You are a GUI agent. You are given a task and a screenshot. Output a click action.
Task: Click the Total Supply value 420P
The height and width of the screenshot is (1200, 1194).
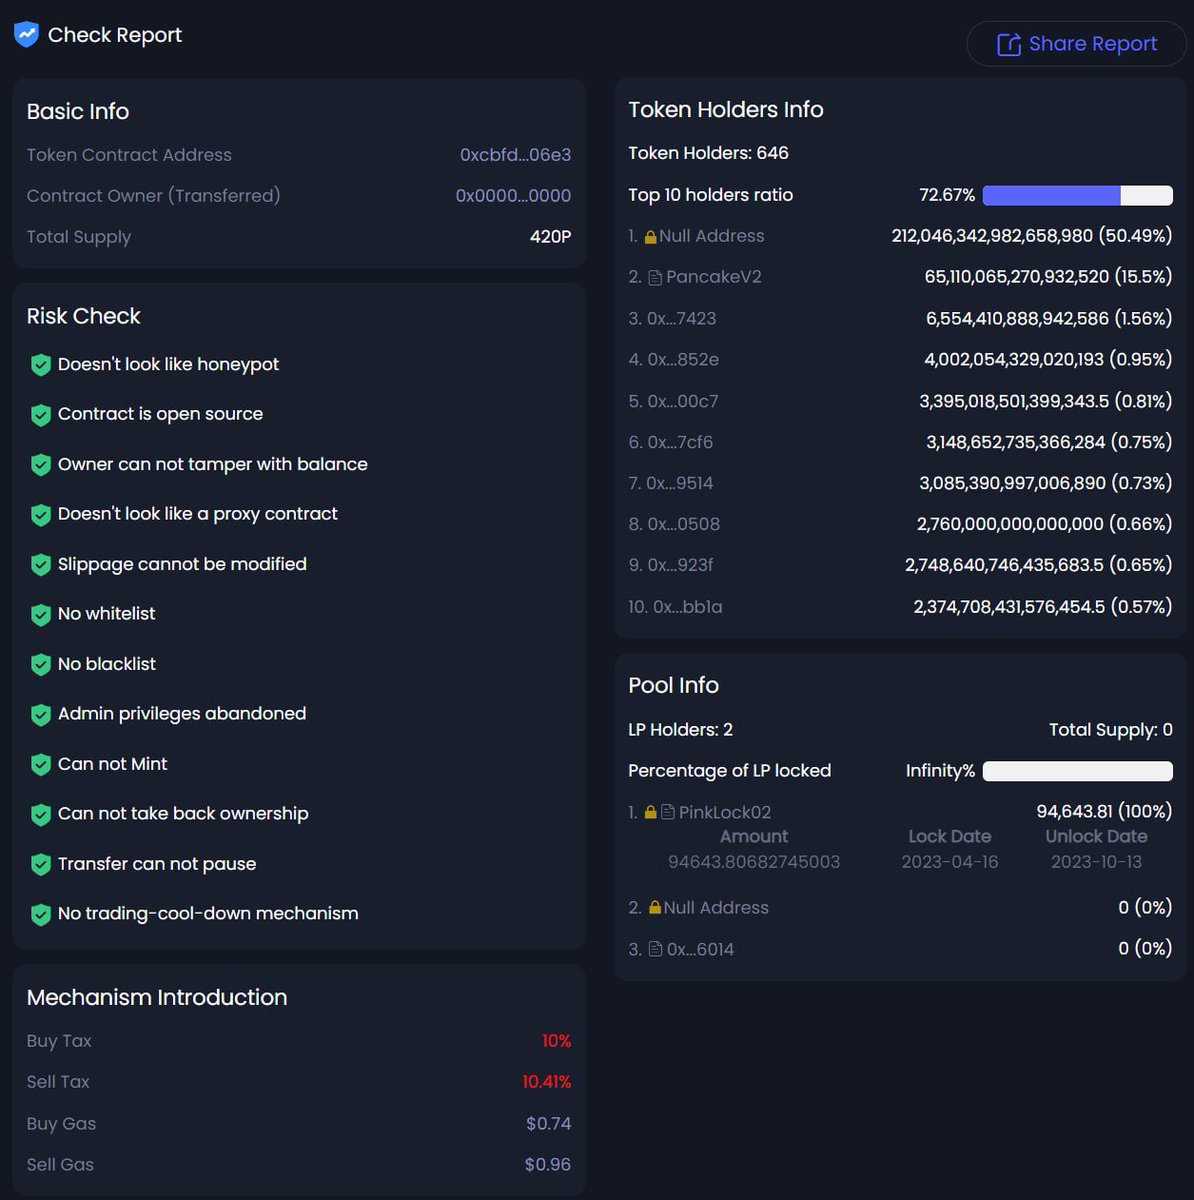(551, 237)
